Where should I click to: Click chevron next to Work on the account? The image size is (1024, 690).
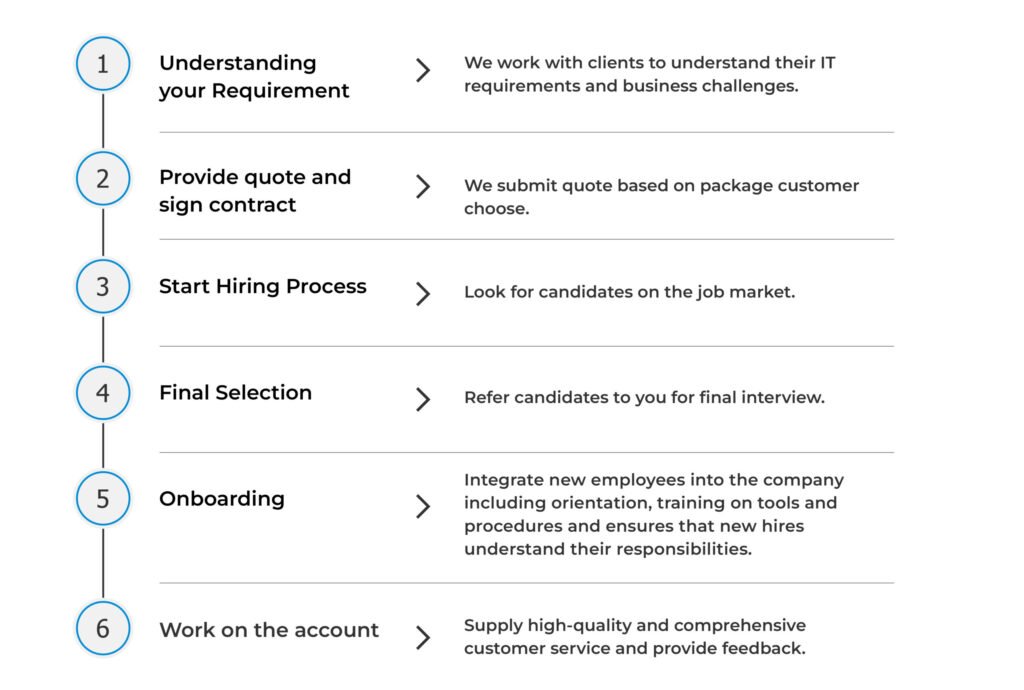pyautogui.click(x=424, y=638)
